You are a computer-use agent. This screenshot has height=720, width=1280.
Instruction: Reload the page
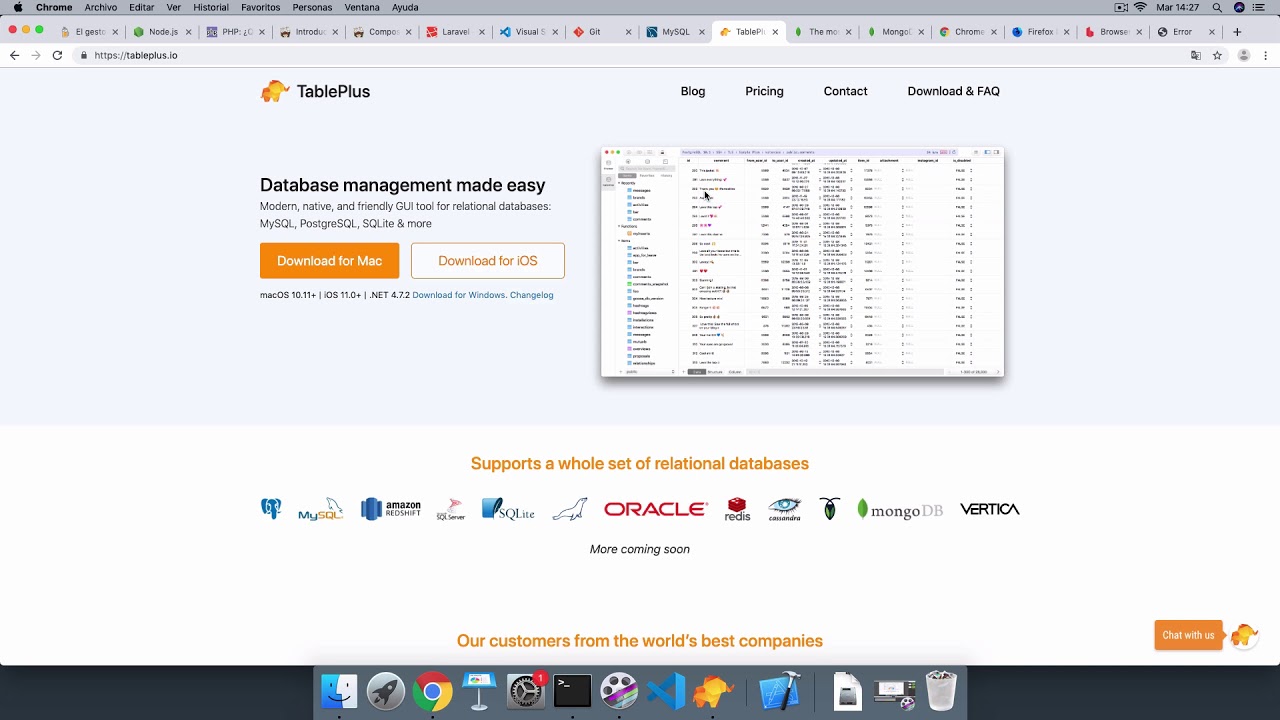click(x=57, y=55)
